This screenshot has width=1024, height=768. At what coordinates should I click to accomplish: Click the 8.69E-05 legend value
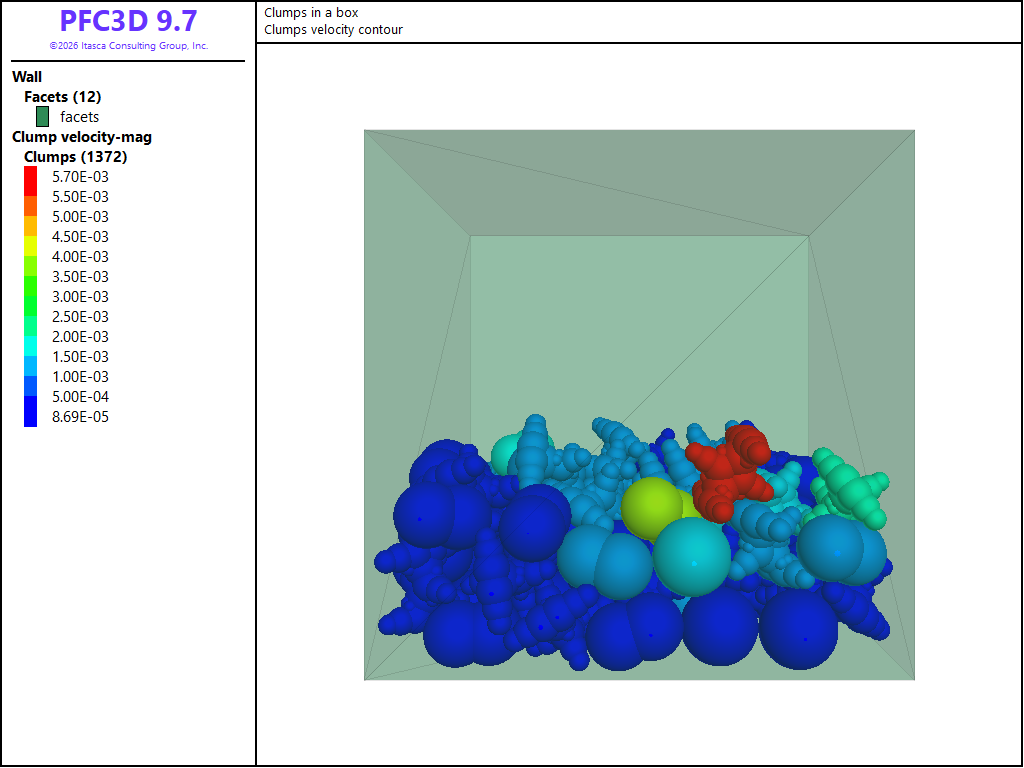click(80, 417)
